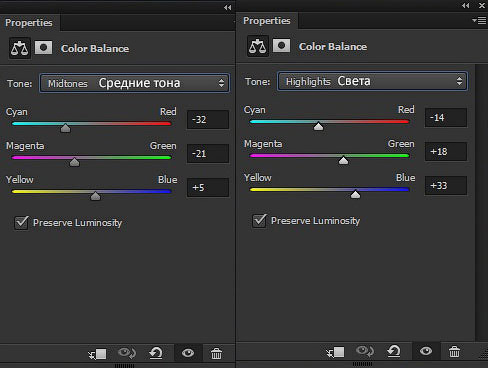This screenshot has height=368, width=488.
Task: Click the Cyan-Red slider handle in the Midtones panel
Action: tap(65, 128)
